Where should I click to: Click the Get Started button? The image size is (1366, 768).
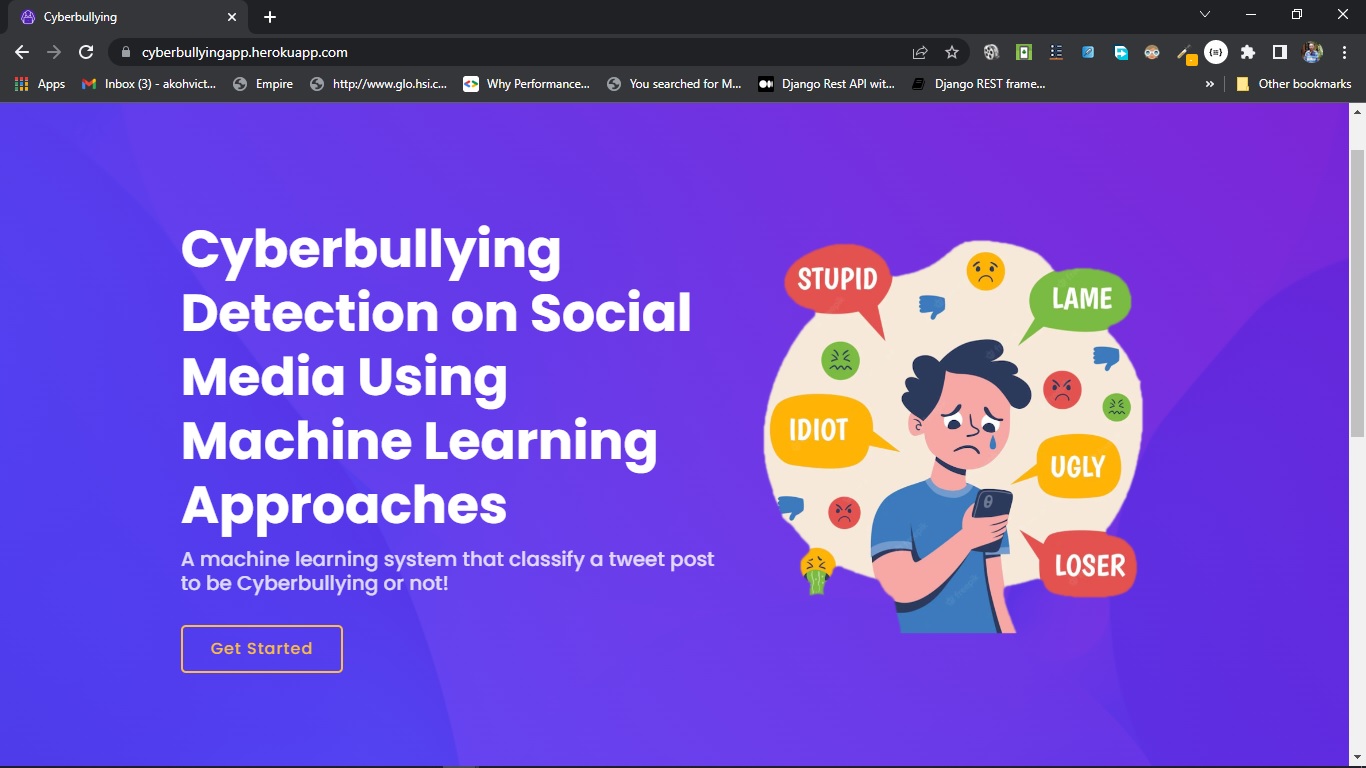(261, 648)
